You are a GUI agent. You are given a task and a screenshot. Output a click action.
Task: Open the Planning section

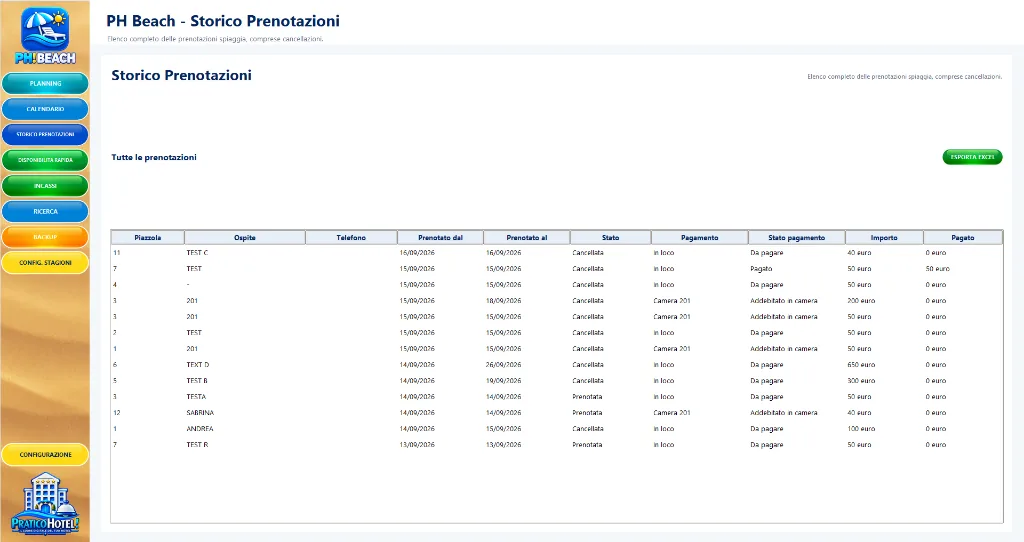[45, 84]
